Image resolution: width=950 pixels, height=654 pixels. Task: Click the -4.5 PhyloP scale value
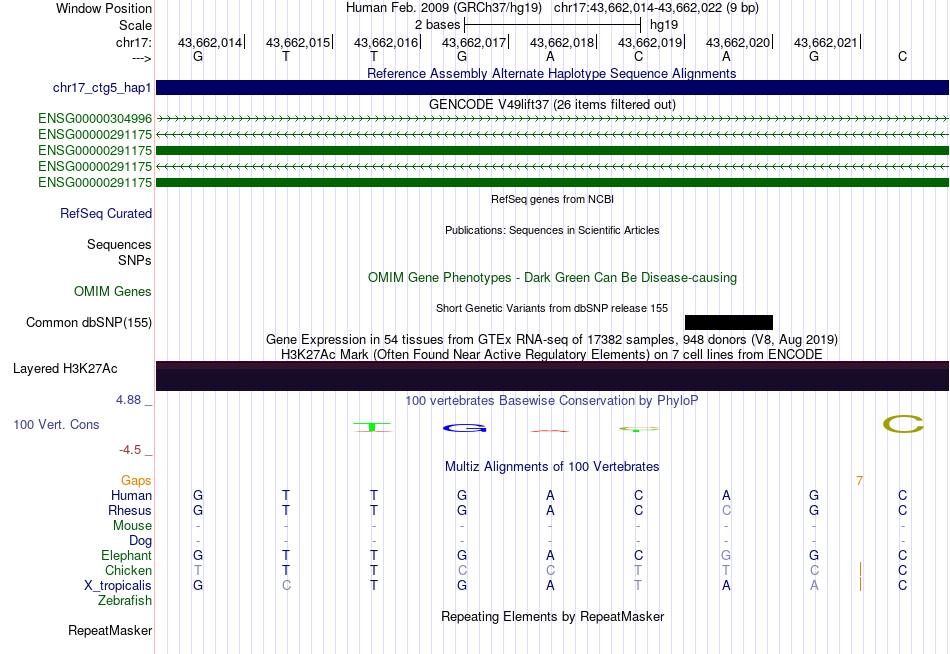pos(130,450)
